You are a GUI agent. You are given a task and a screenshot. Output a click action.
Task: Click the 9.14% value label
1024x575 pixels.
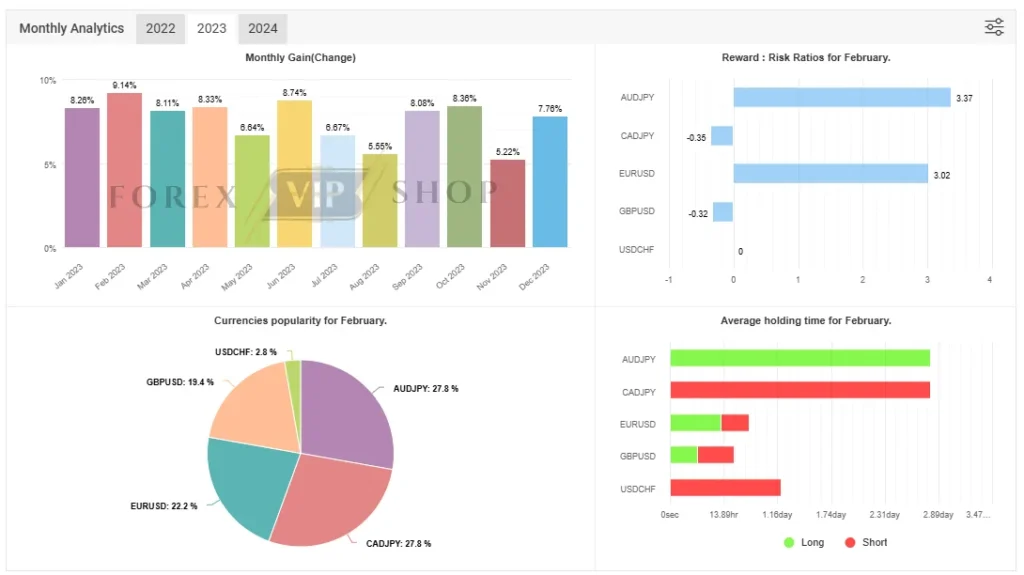click(124, 86)
